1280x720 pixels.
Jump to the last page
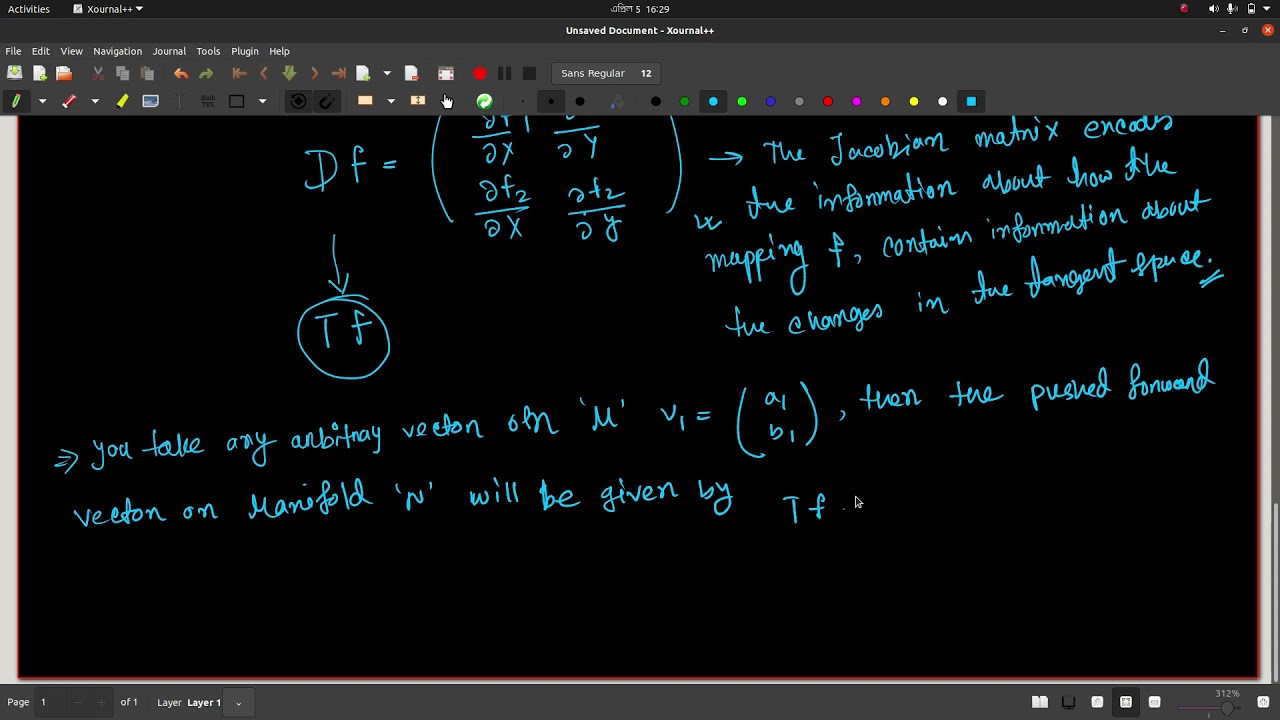(x=339, y=73)
